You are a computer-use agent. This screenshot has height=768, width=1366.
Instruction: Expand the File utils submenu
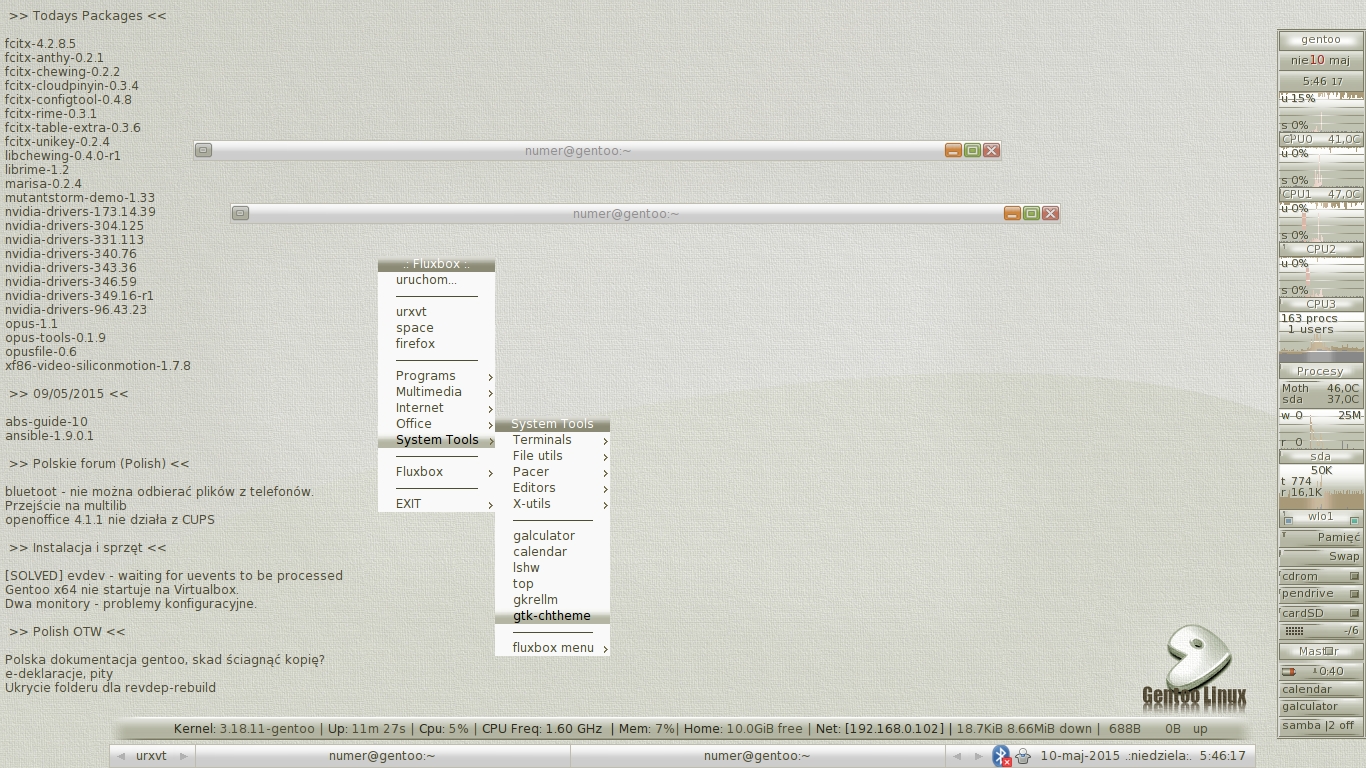[x=552, y=456]
